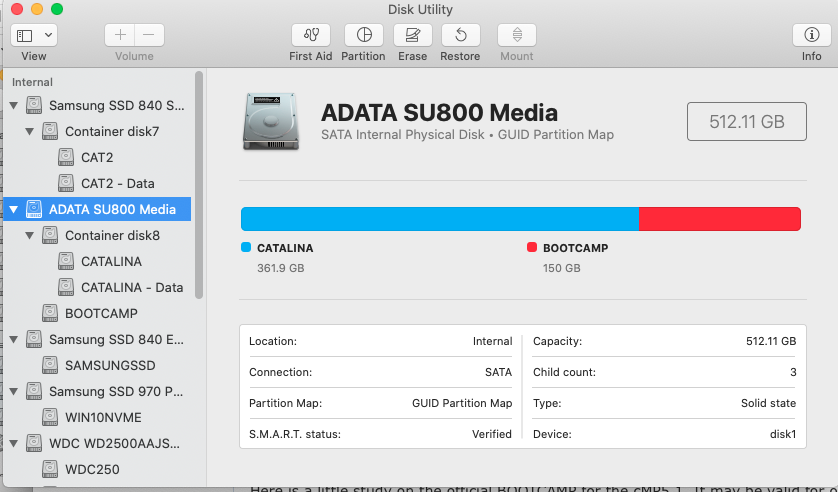Collapse Container disk8
This screenshot has width=838, height=492.
(30, 236)
